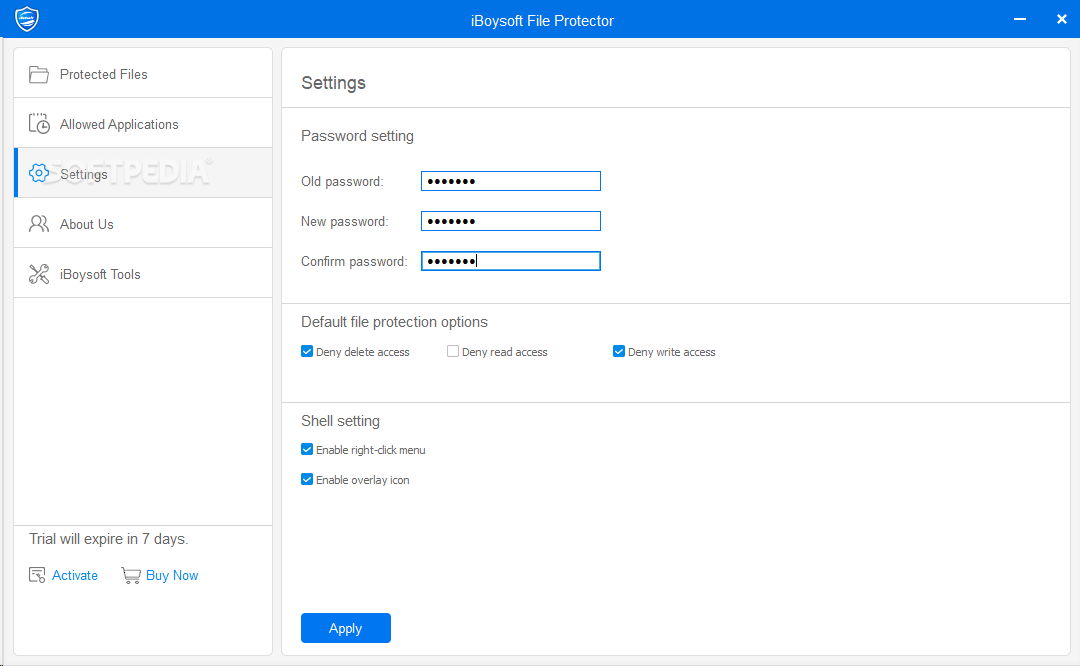Focus the Confirm password field
Screen dimensions: 1080x666
[510, 261]
